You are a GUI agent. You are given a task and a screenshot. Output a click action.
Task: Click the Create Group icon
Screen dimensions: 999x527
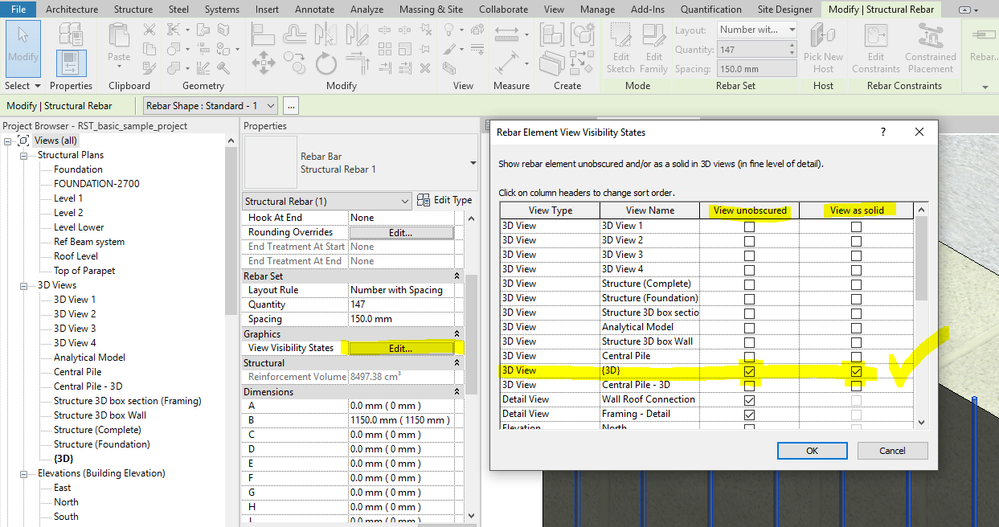coord(582,34)
